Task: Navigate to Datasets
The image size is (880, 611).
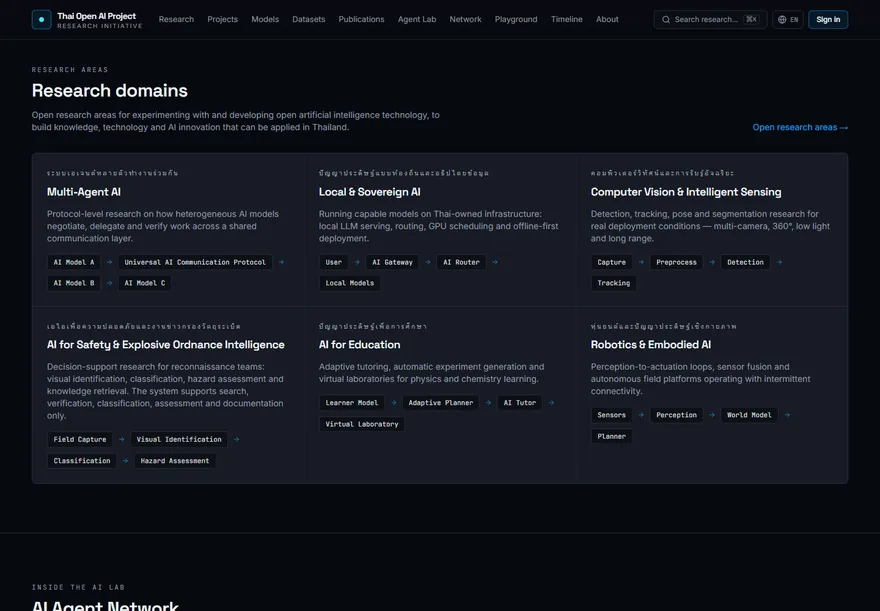Action: (x=309, y=20)
